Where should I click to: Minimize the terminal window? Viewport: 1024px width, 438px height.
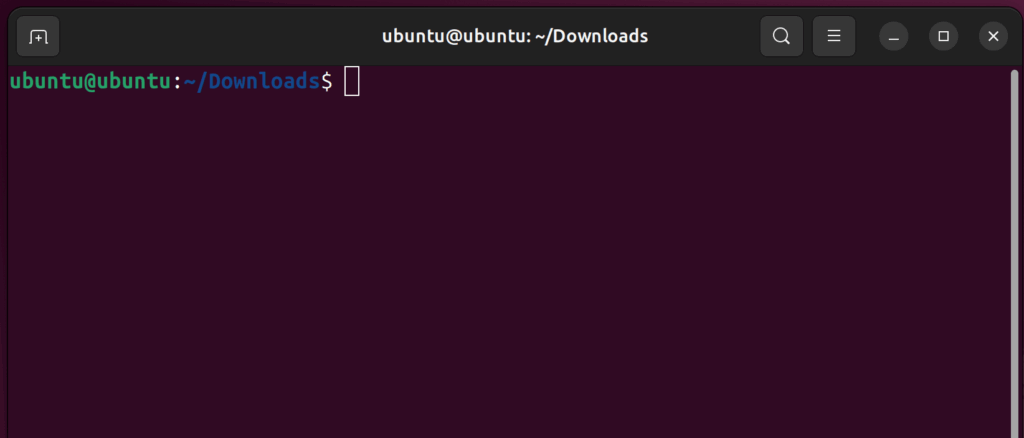(893, 37)
